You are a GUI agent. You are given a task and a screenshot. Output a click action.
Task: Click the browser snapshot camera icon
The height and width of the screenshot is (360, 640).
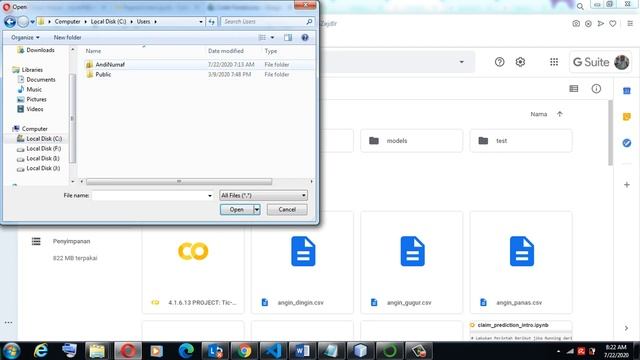[576, 24]
